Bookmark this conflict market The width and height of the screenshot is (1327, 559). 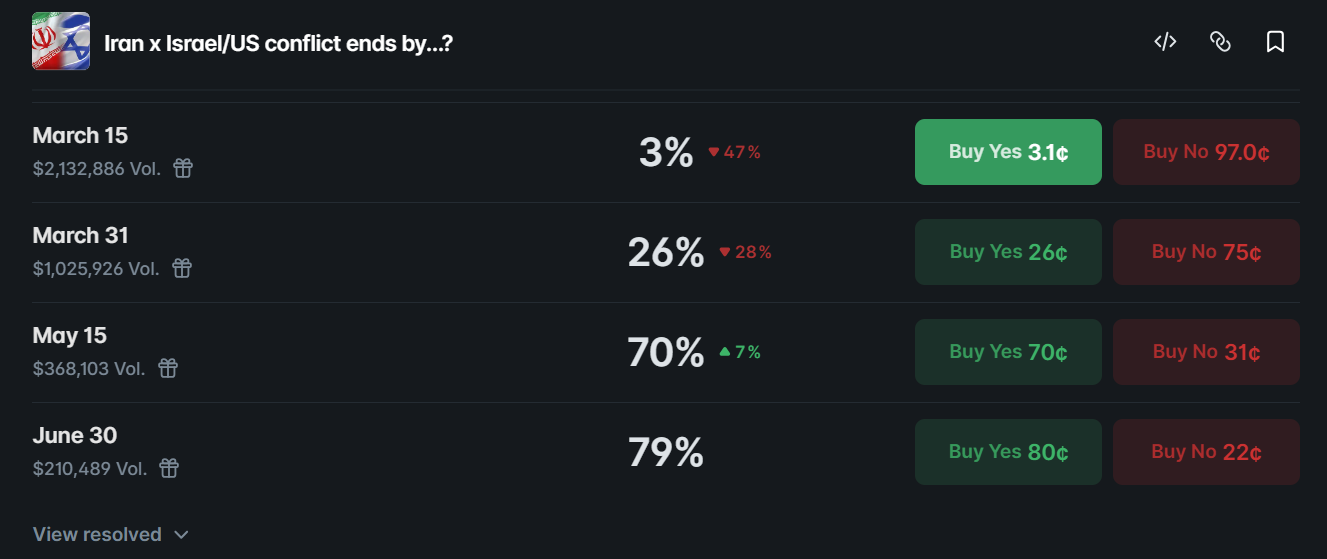[x=1275, y=42]
